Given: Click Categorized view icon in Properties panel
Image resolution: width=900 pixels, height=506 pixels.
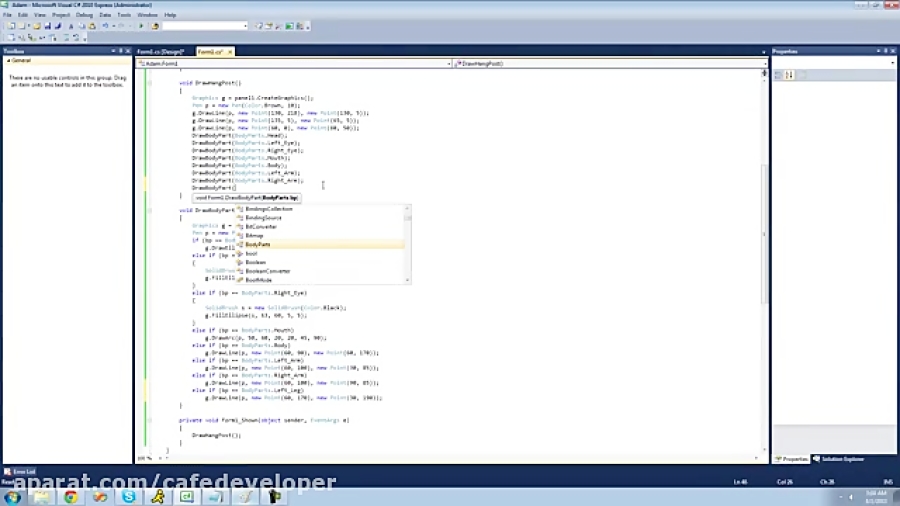Looking at the screenshot, I should pyautogui.click(x=778, y=75).
